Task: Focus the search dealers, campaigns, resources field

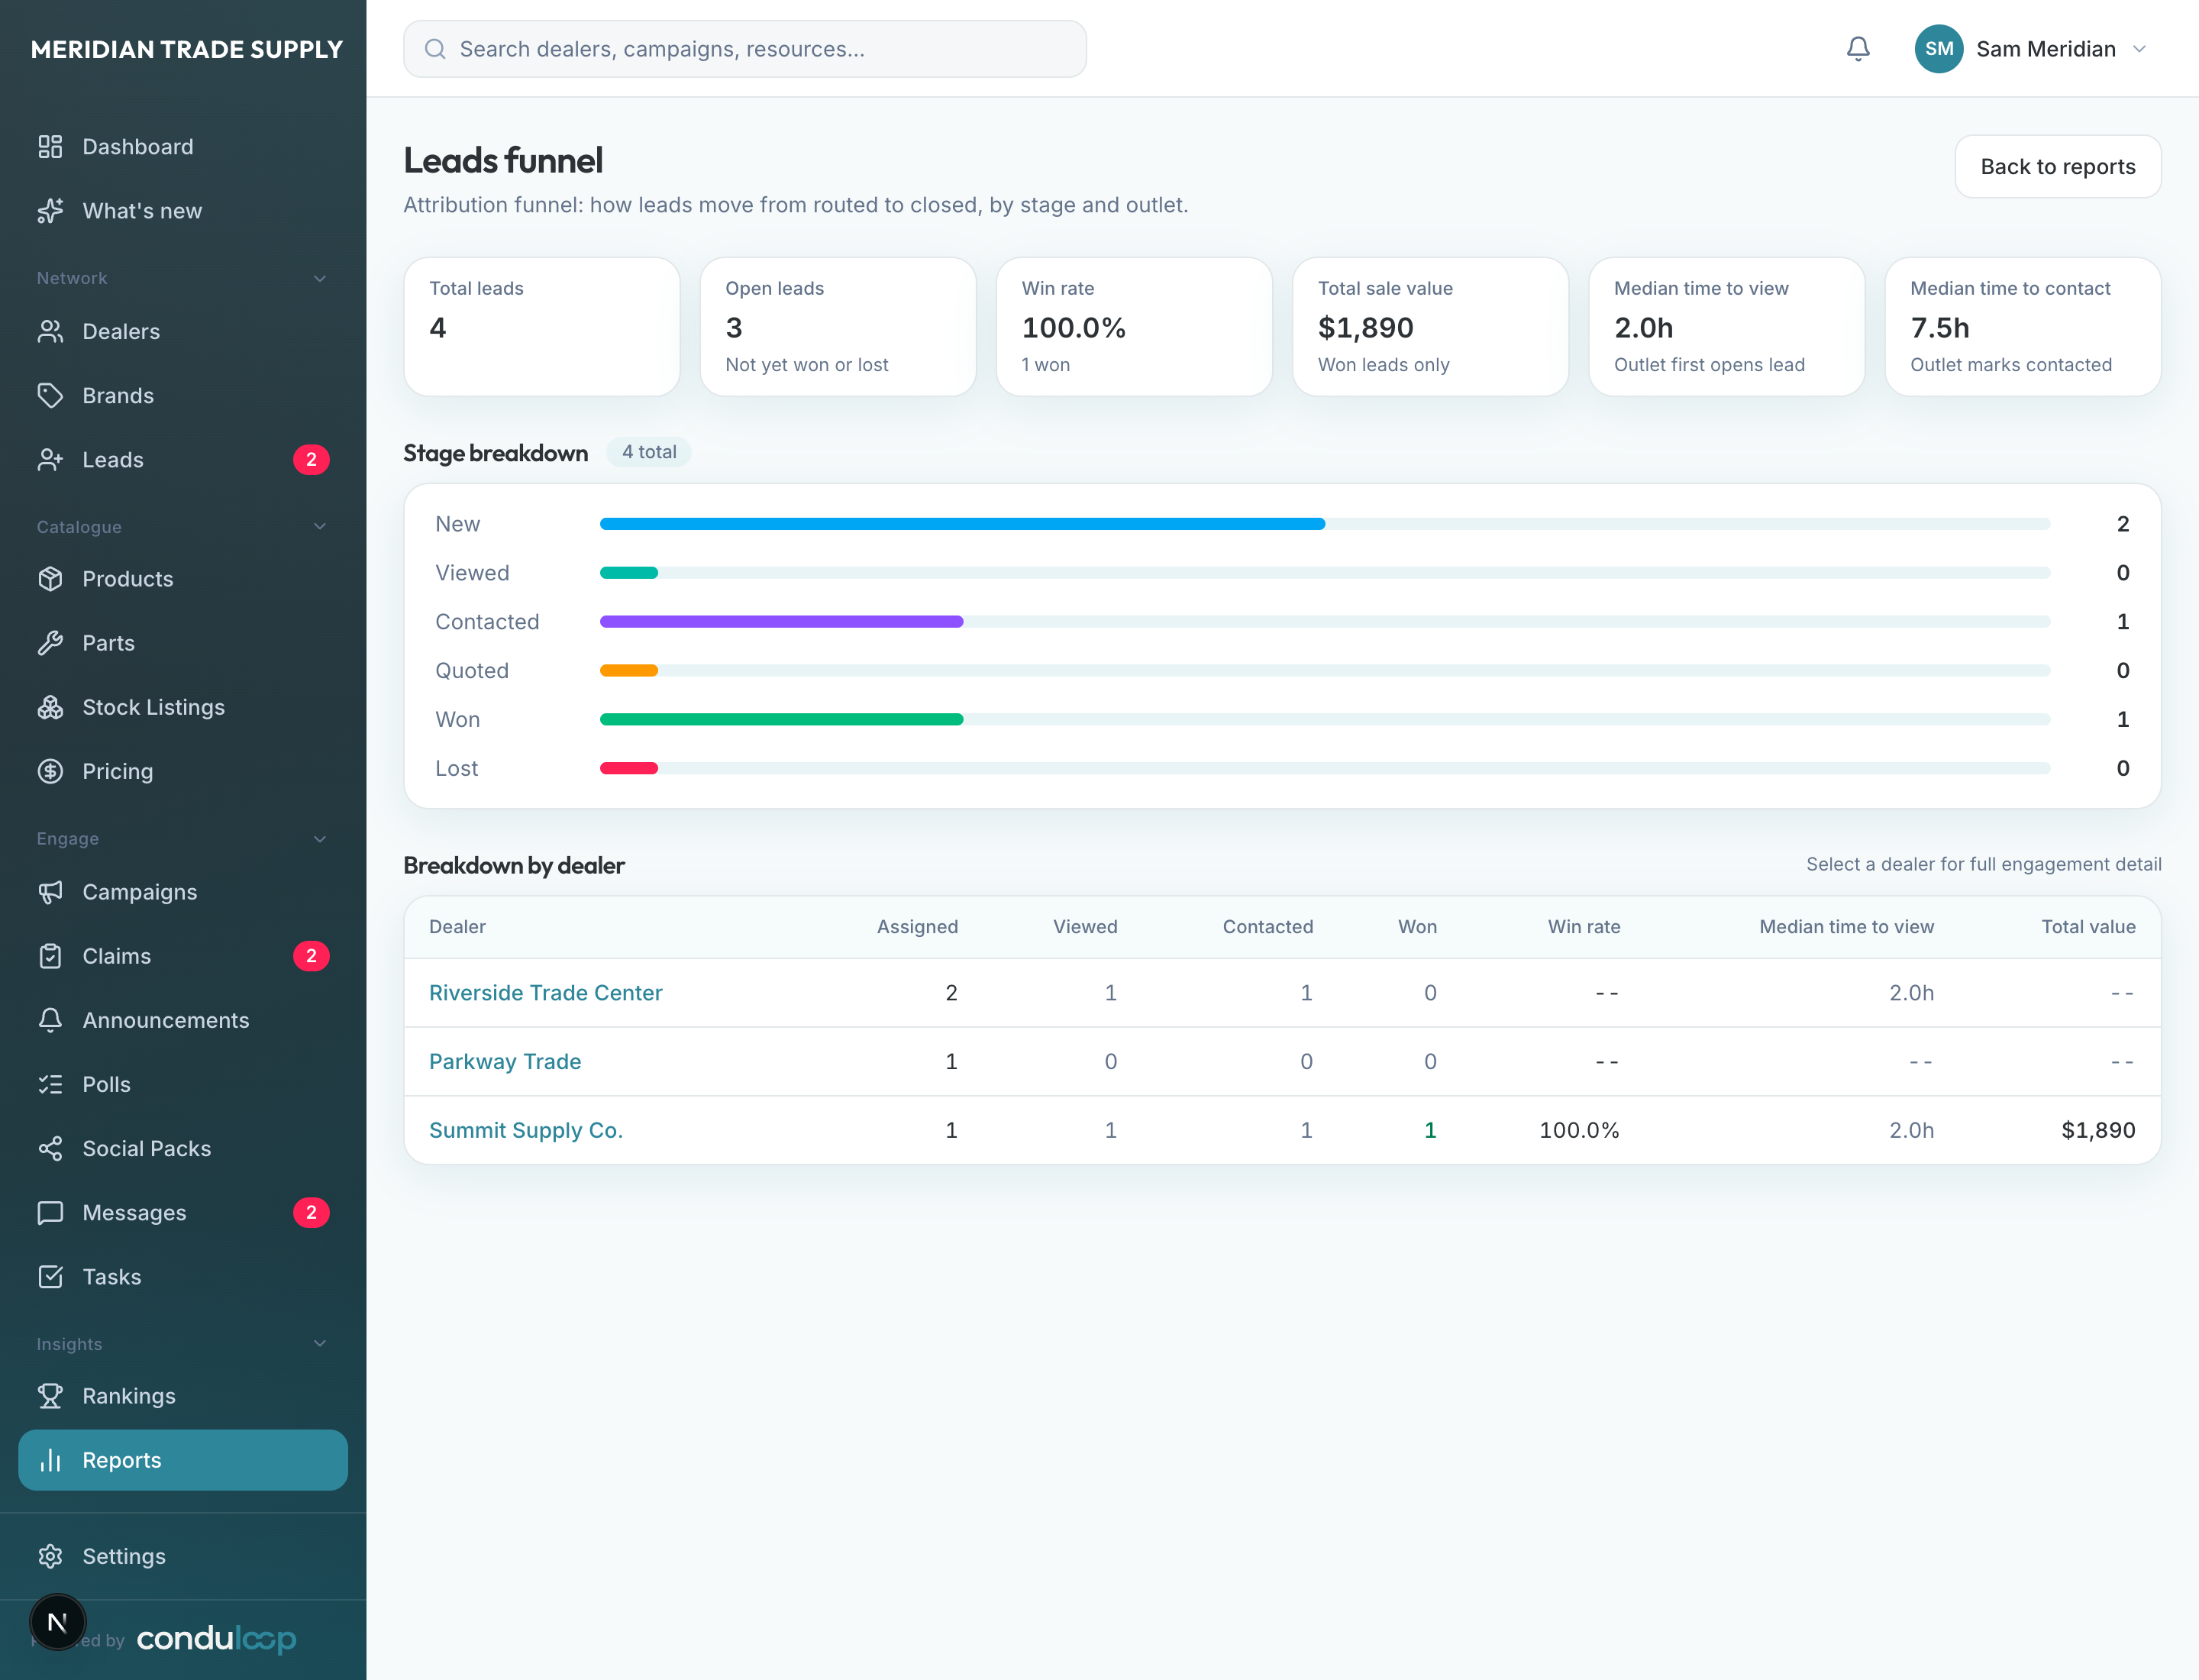Action: coord(744,48)
